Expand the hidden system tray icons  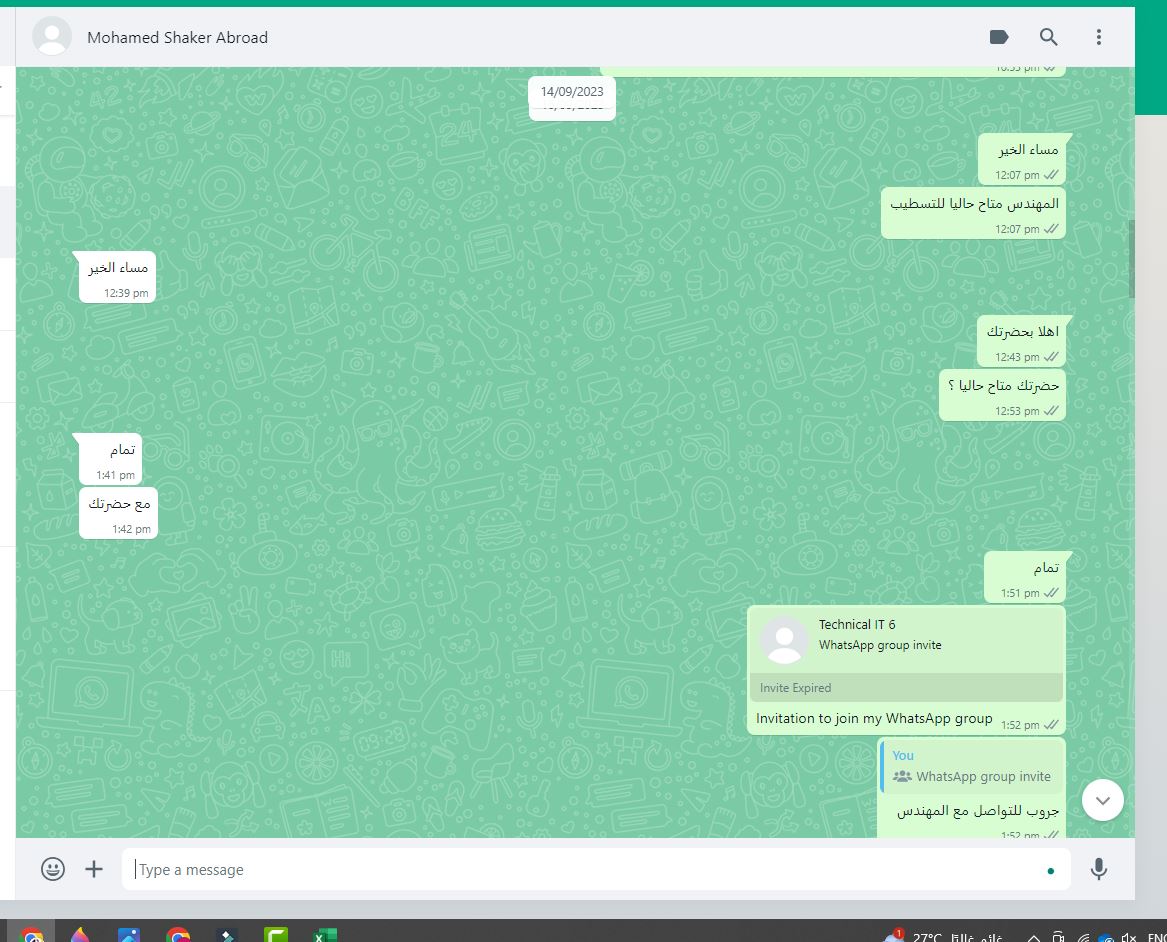(x=1033, y=937)
